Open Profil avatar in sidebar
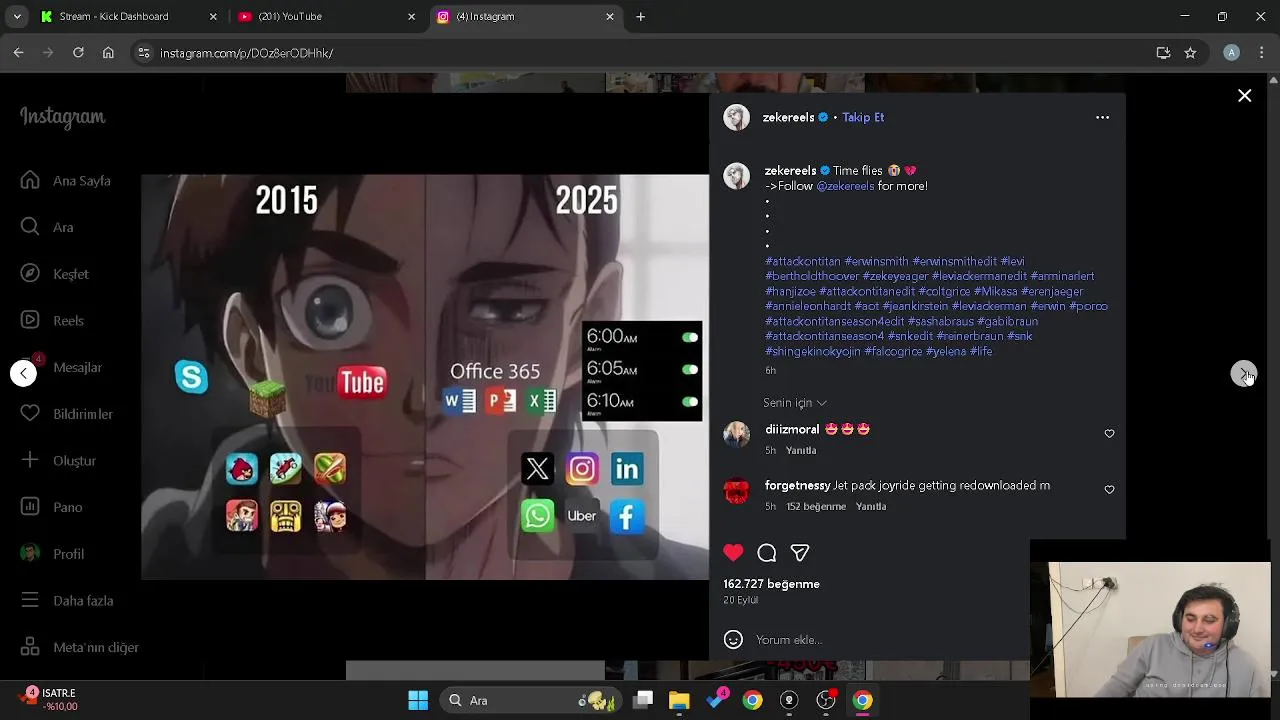The width and height of the screenshot is (1280, 720). [x=30, y=553]
